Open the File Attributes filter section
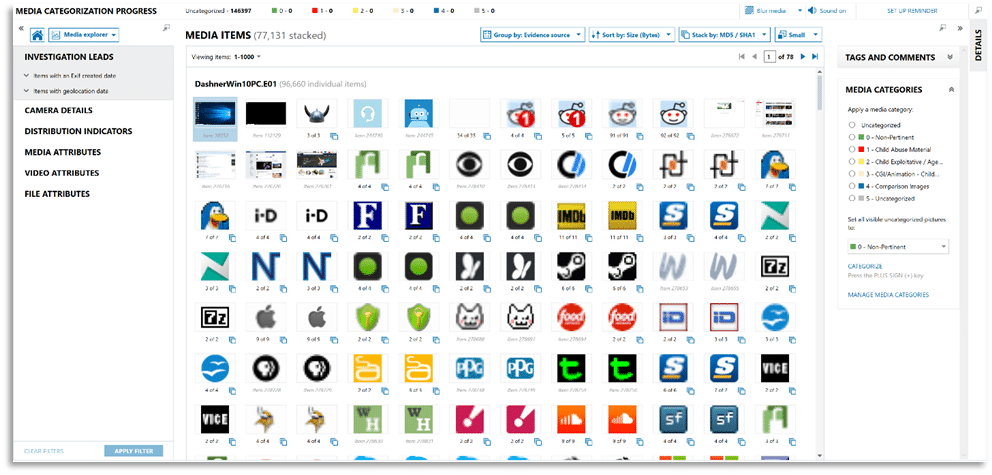Viewport: 992px width, 475px height. coord(57,194)
